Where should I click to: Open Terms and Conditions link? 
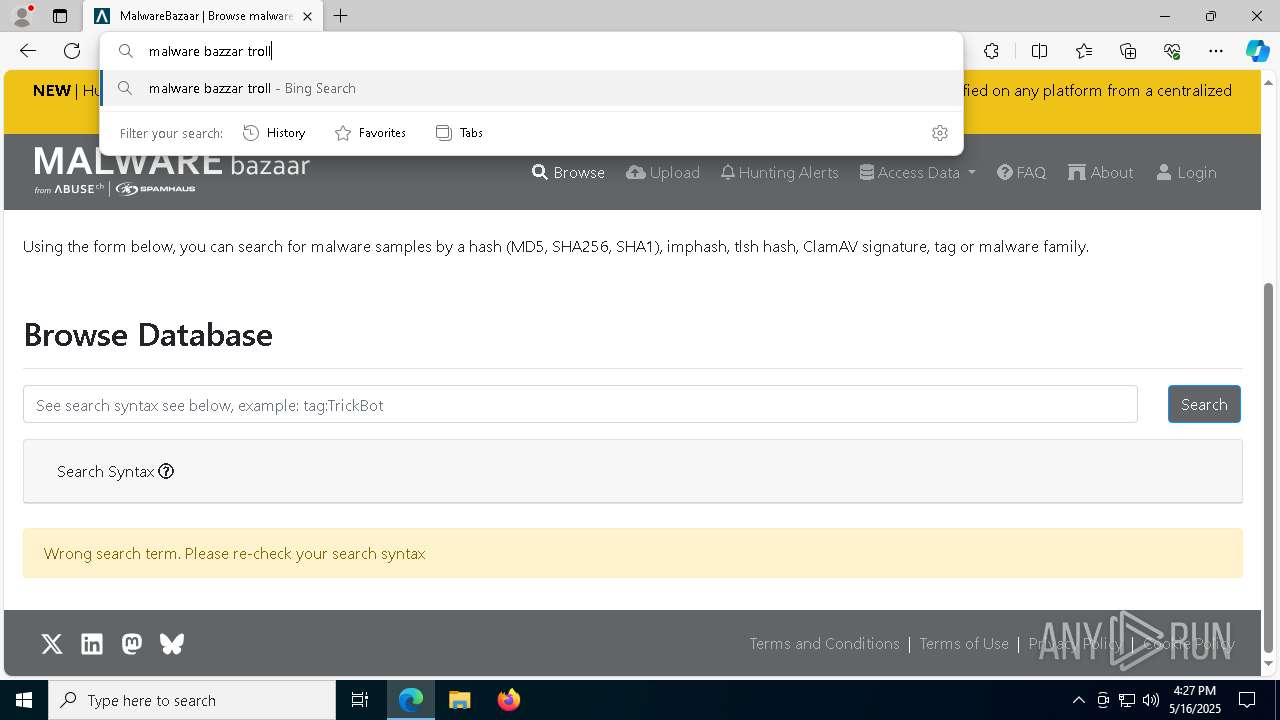click(824, 644)
